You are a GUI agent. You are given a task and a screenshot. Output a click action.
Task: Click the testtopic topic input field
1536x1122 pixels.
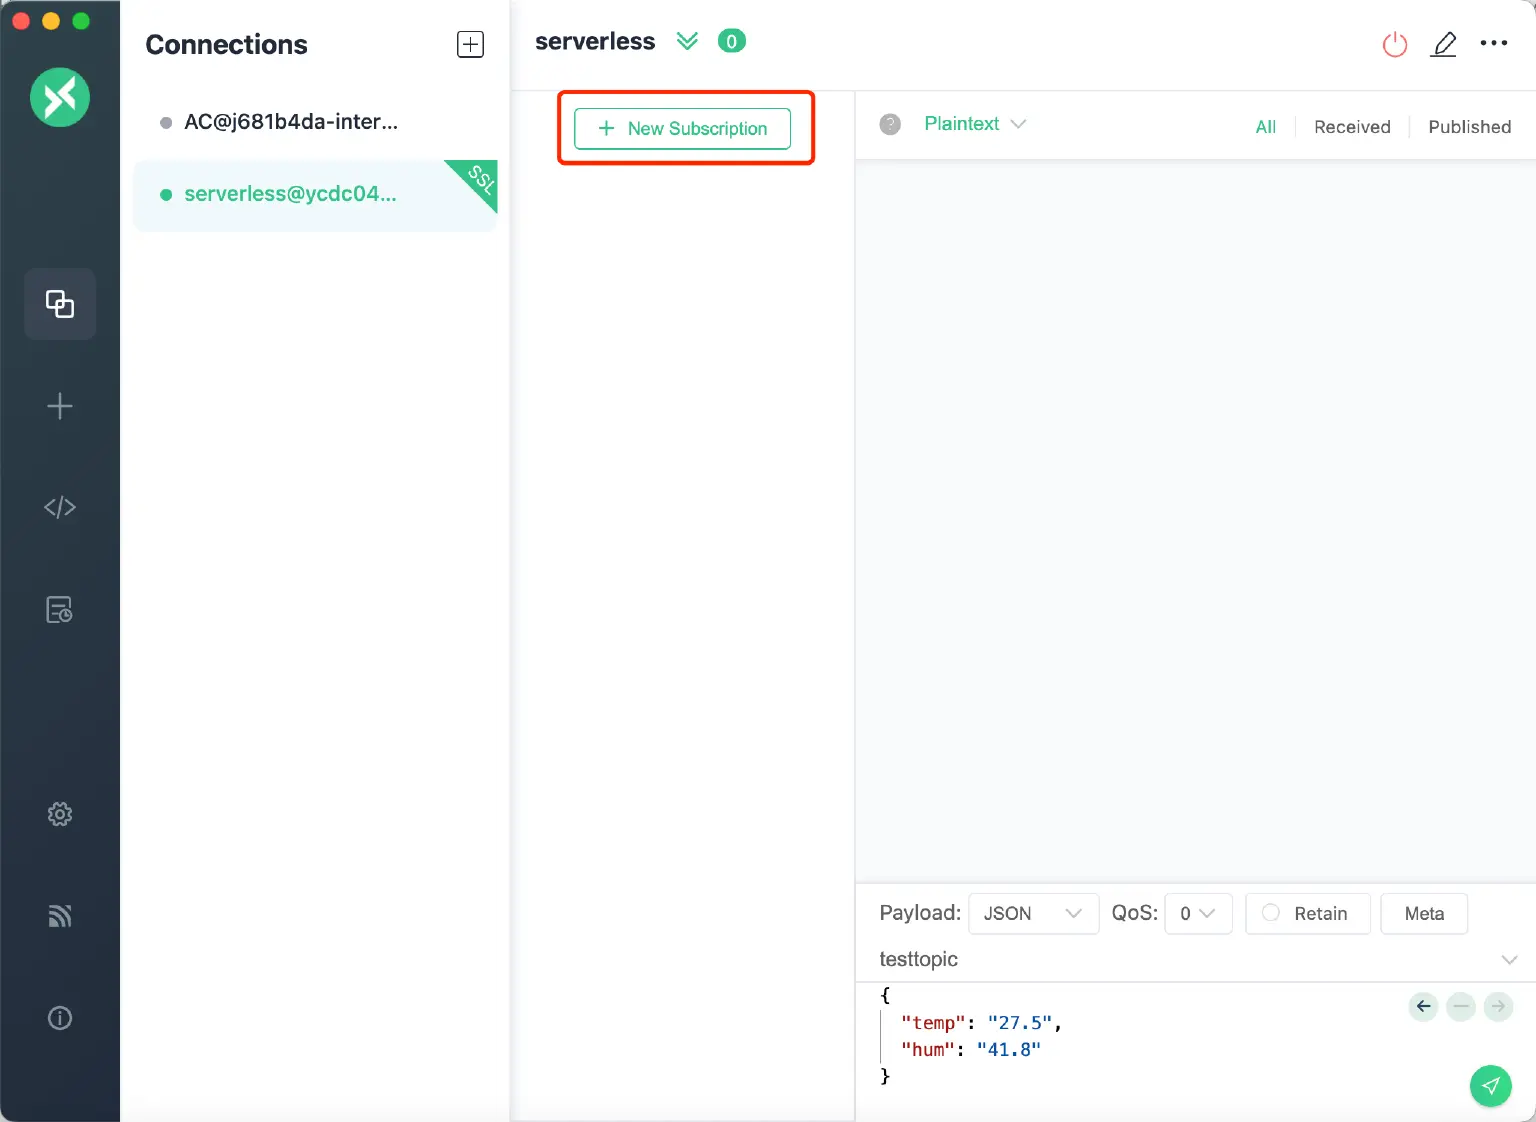(1180, 959)
